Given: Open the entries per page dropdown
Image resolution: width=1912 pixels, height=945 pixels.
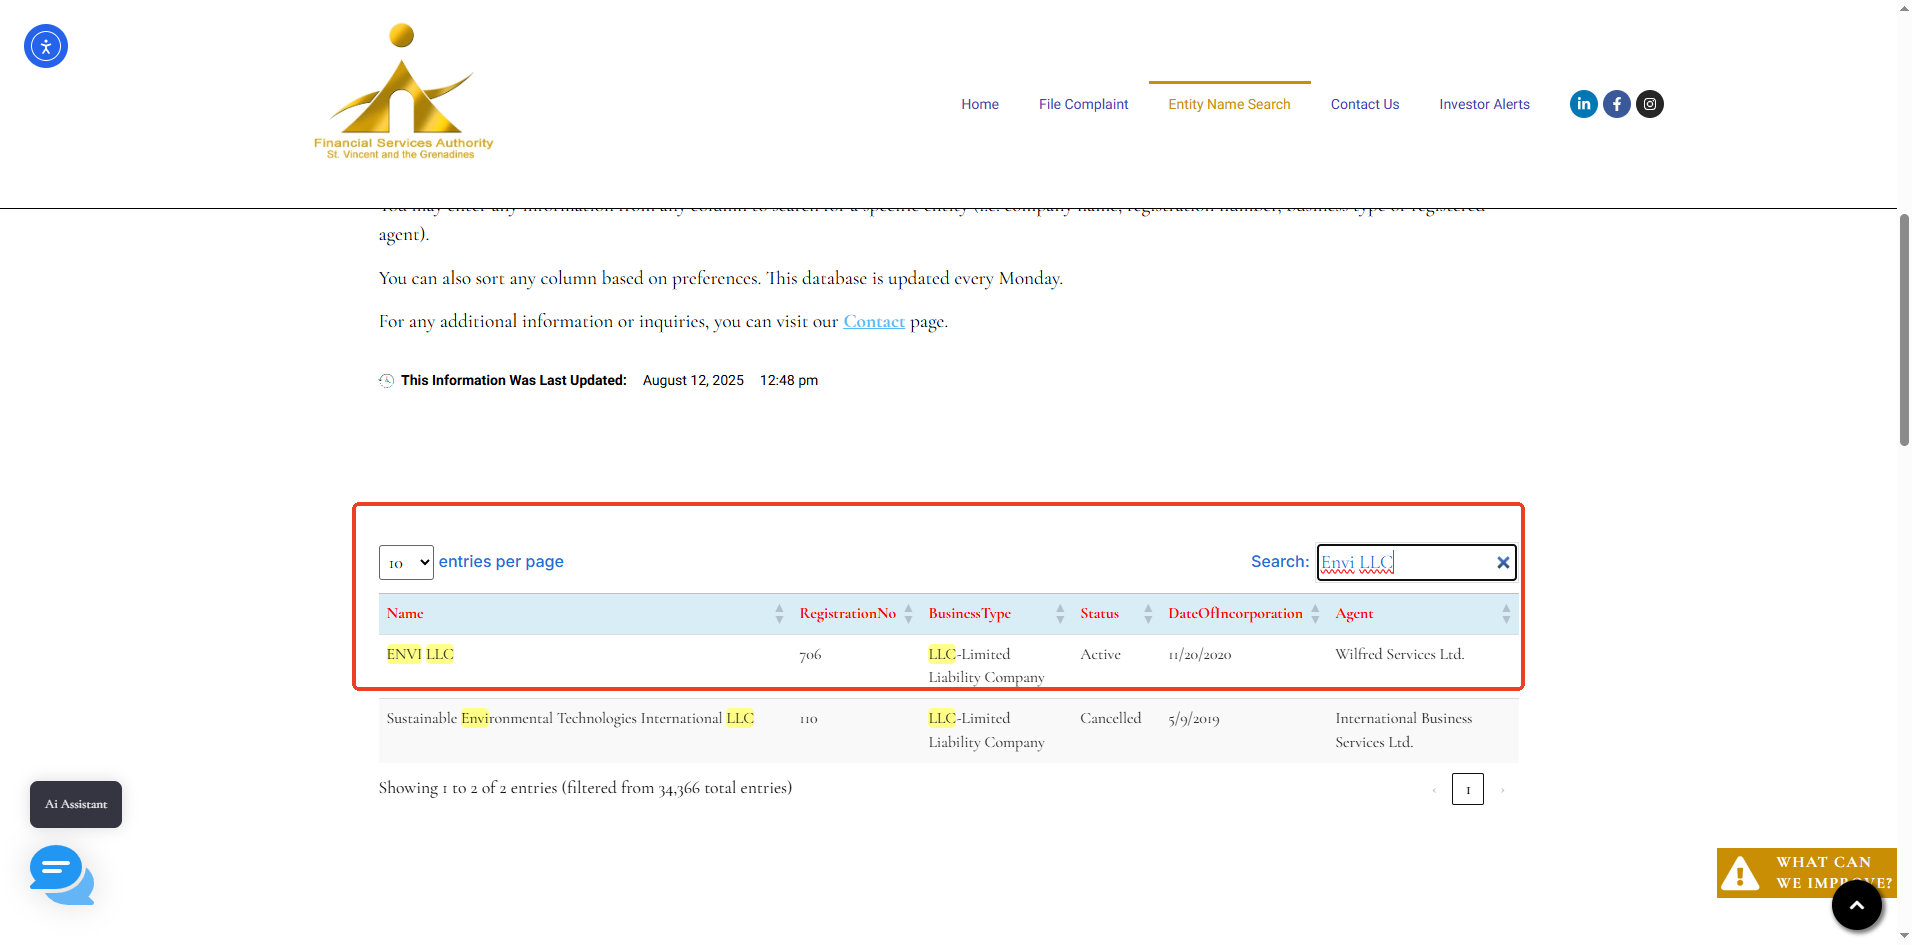Looking at the screenshot, I should click(x=406, y=563).
